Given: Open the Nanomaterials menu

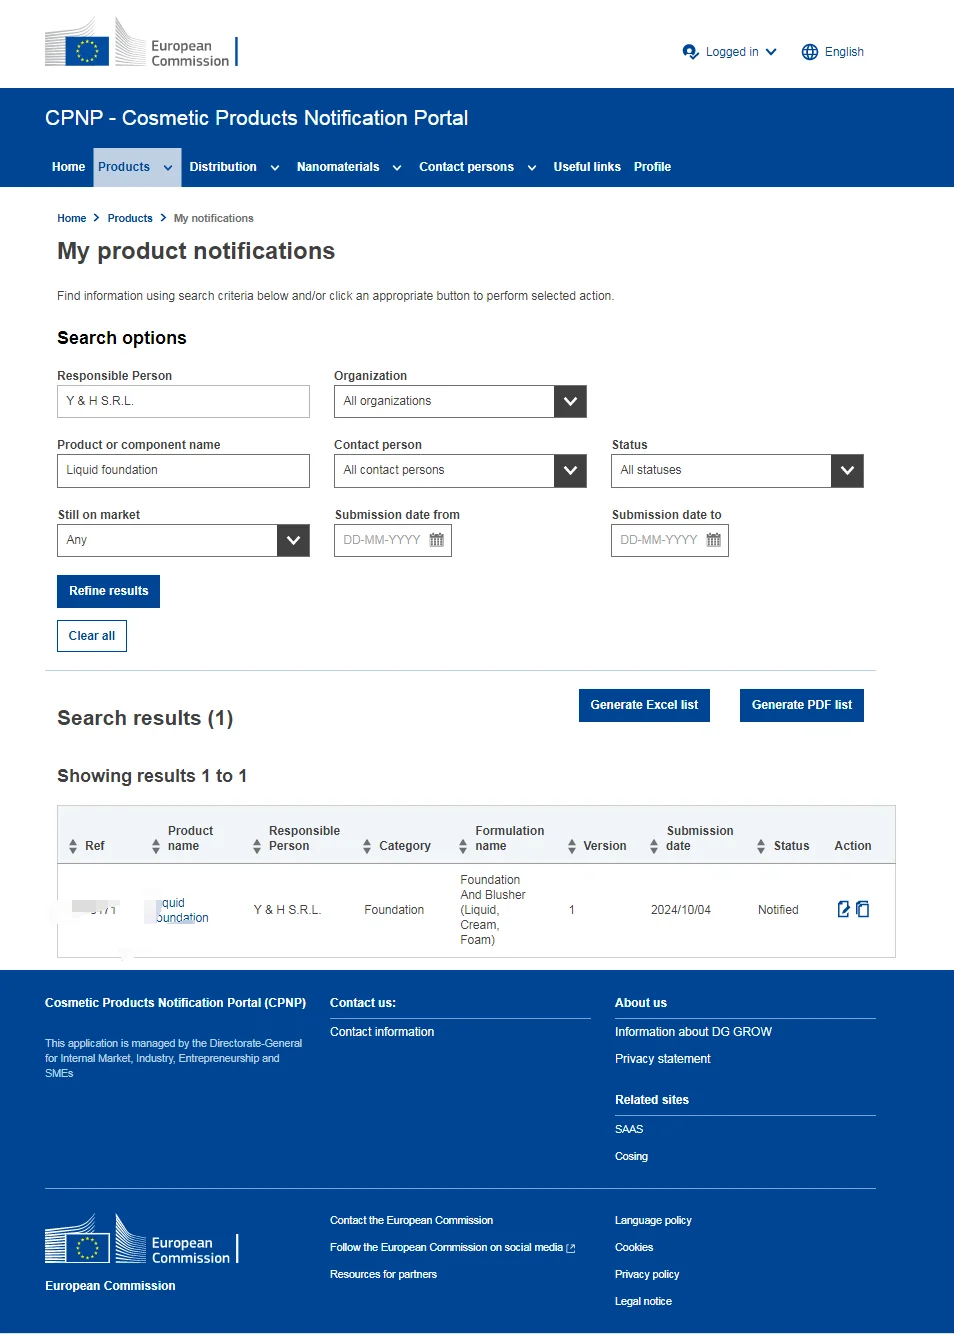Looking at the screenshot, I should point(349,167).
